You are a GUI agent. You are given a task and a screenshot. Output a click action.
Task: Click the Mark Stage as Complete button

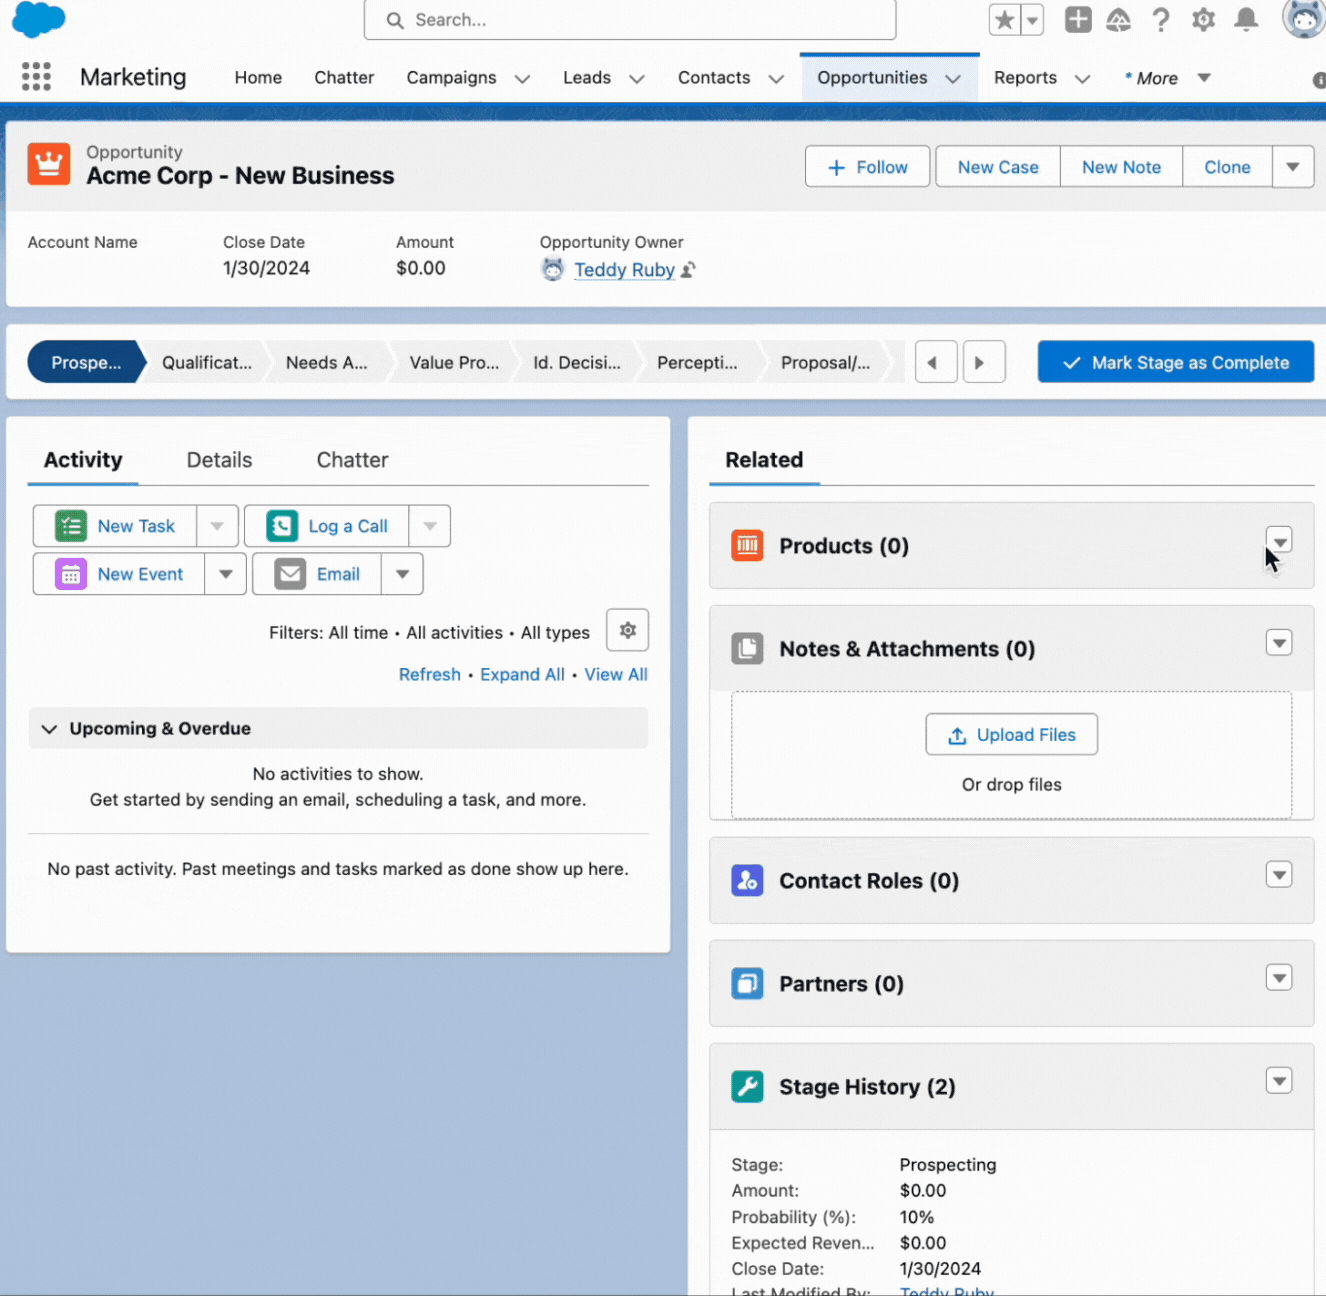click(x=1175, y=362)
